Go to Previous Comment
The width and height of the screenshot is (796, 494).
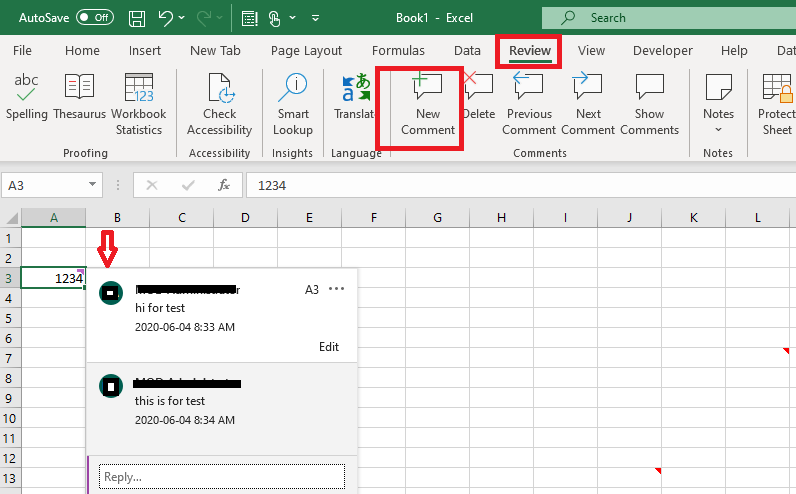pyautogui.click(x=529, y=104)
